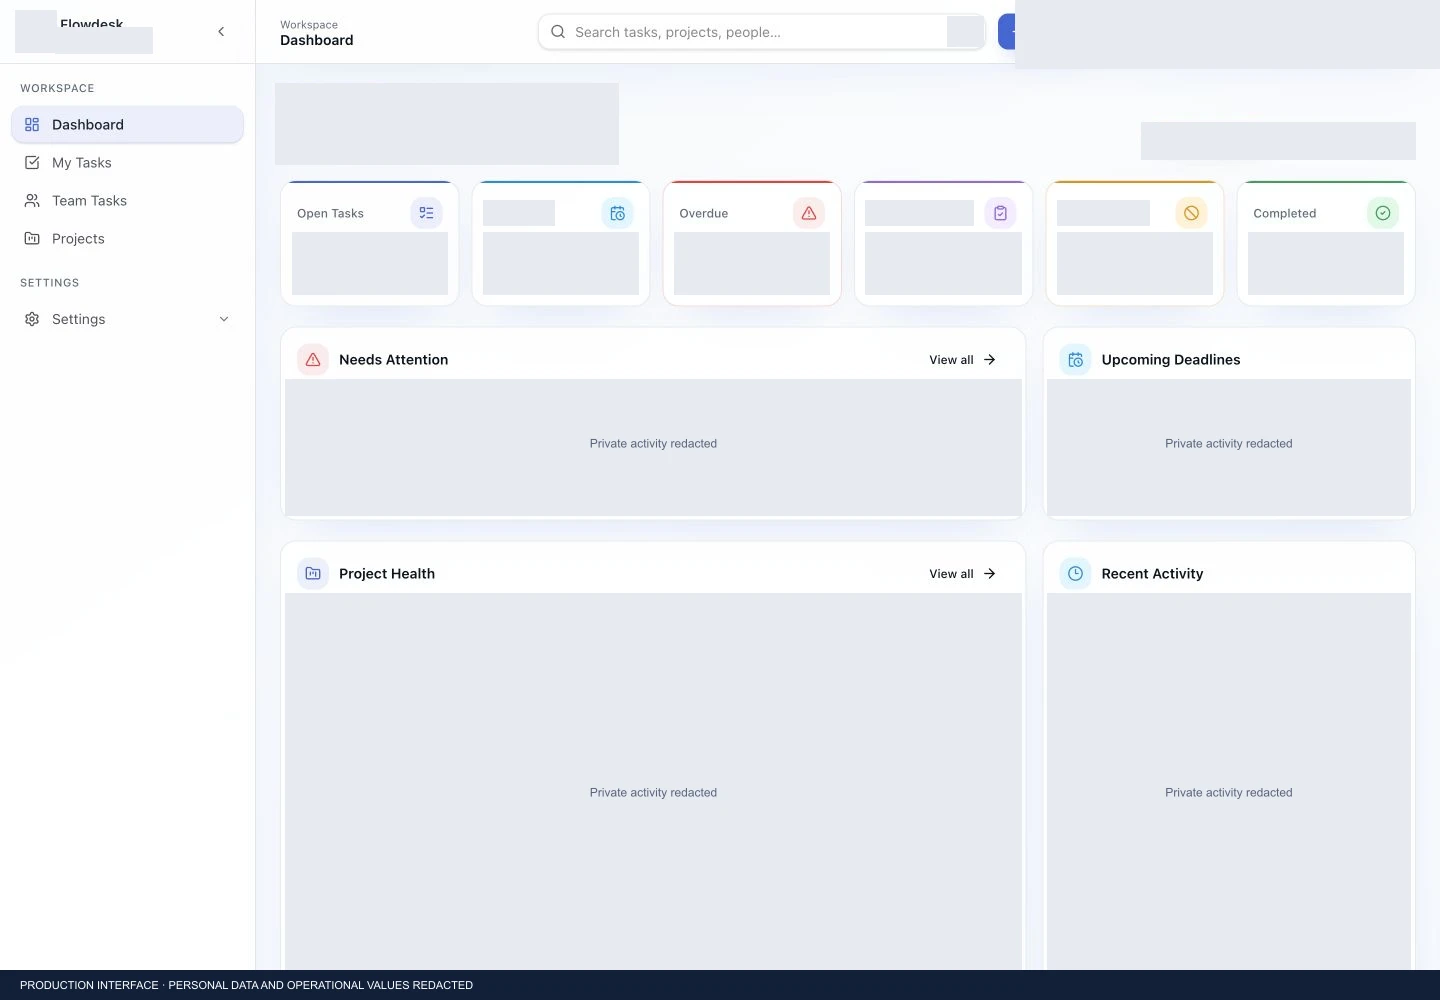Viewport: 1440px width, 1000px height.
Task: Click the checkmark icon on the Completed card
Action: pyautogui.click(x=1383, y=213)
